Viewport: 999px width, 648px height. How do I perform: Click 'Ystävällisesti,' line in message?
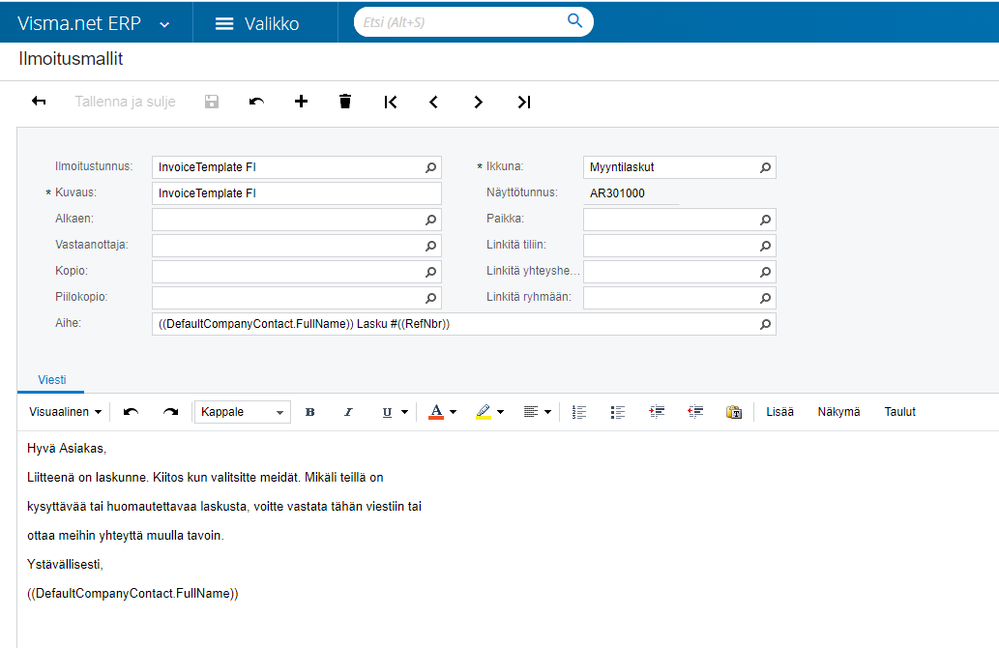pyautogui.click(x=65, y=565)
